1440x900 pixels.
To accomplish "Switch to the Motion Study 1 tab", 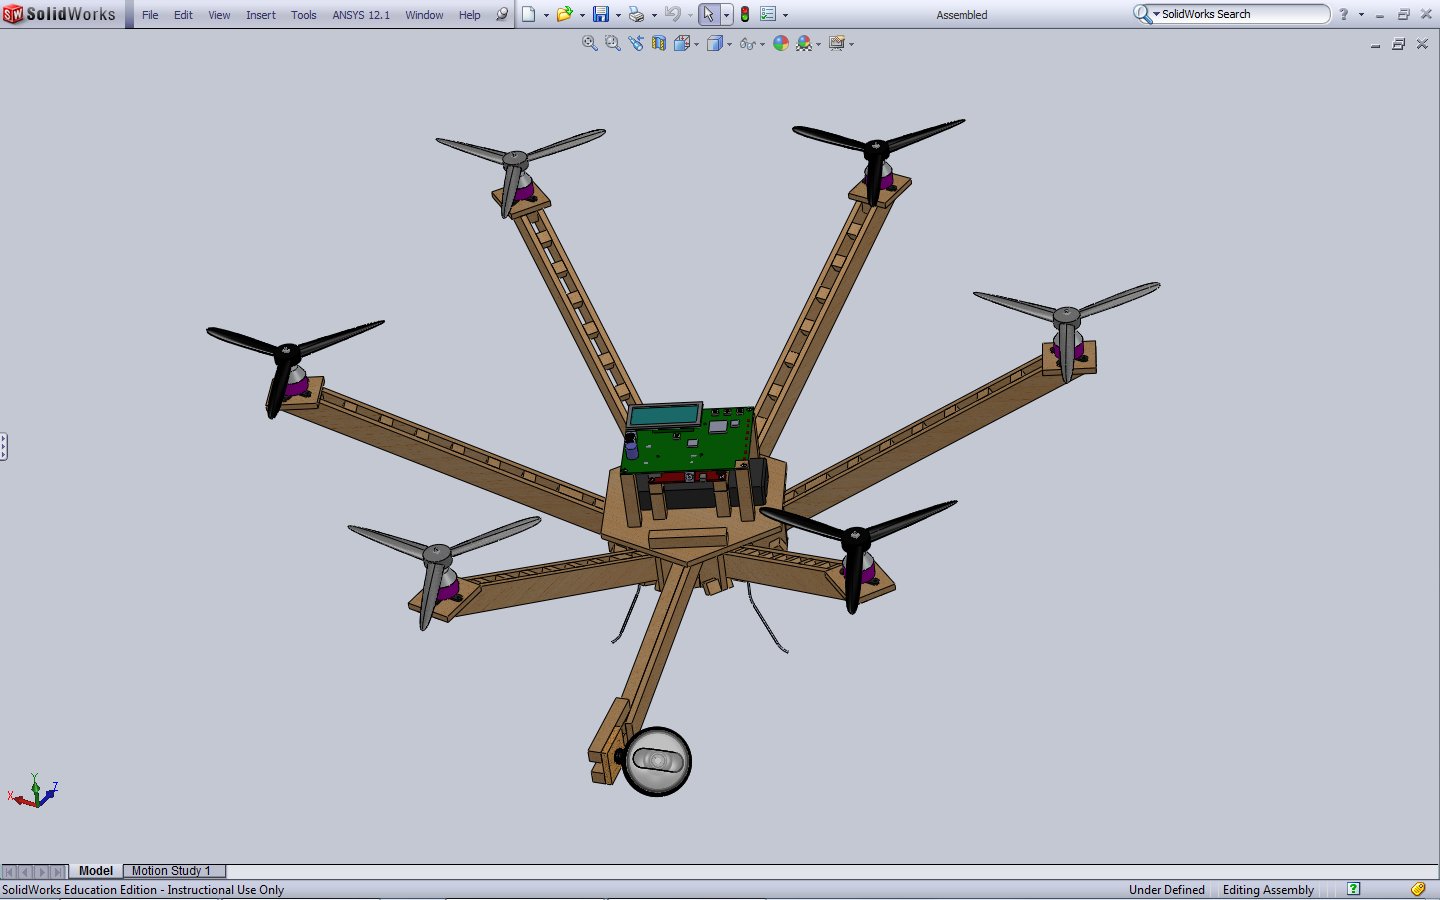I will tap(171, 871).
